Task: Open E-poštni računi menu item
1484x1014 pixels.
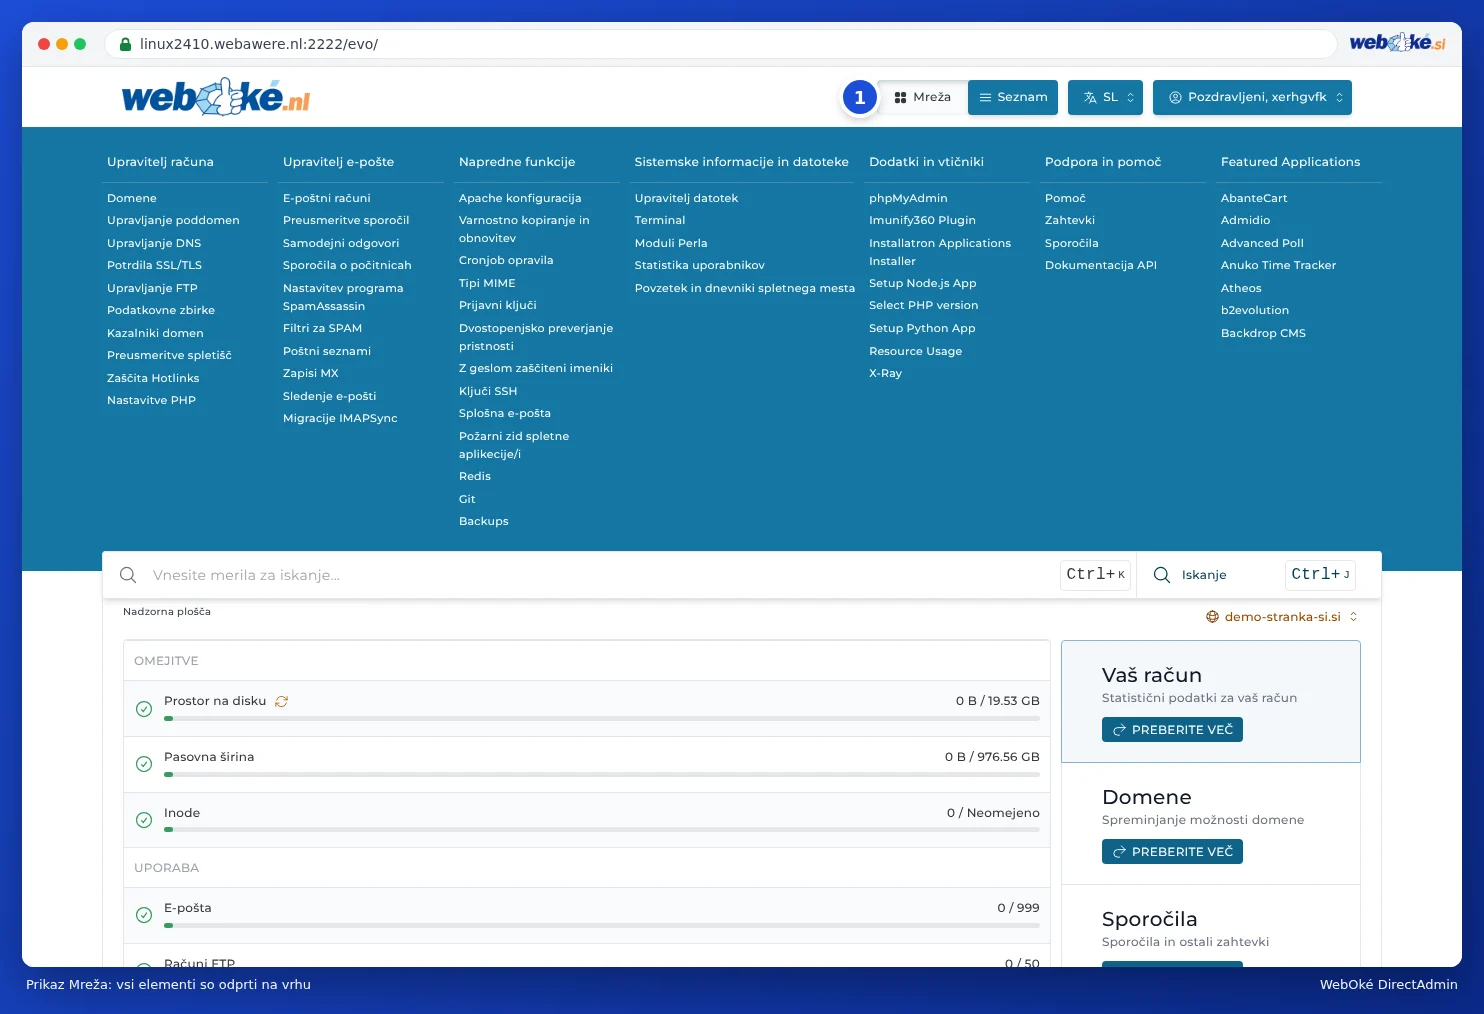Action: coord(327,198)
